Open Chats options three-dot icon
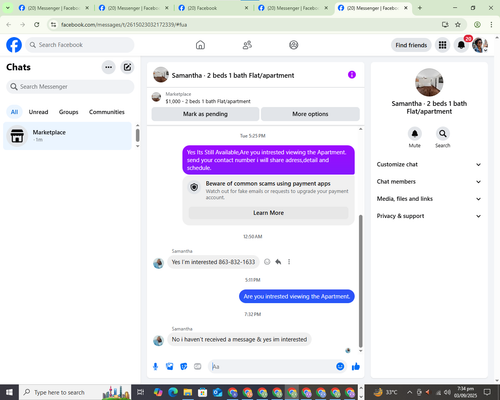The height and width of the screenshot is (400, 500). (109, 67)
